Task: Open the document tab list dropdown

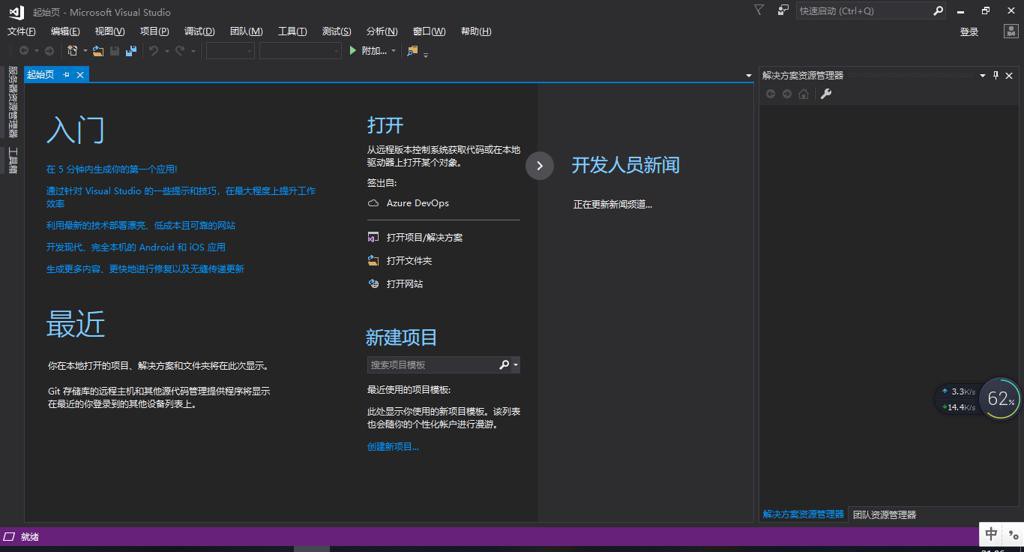Action: (x=748, y=76)
